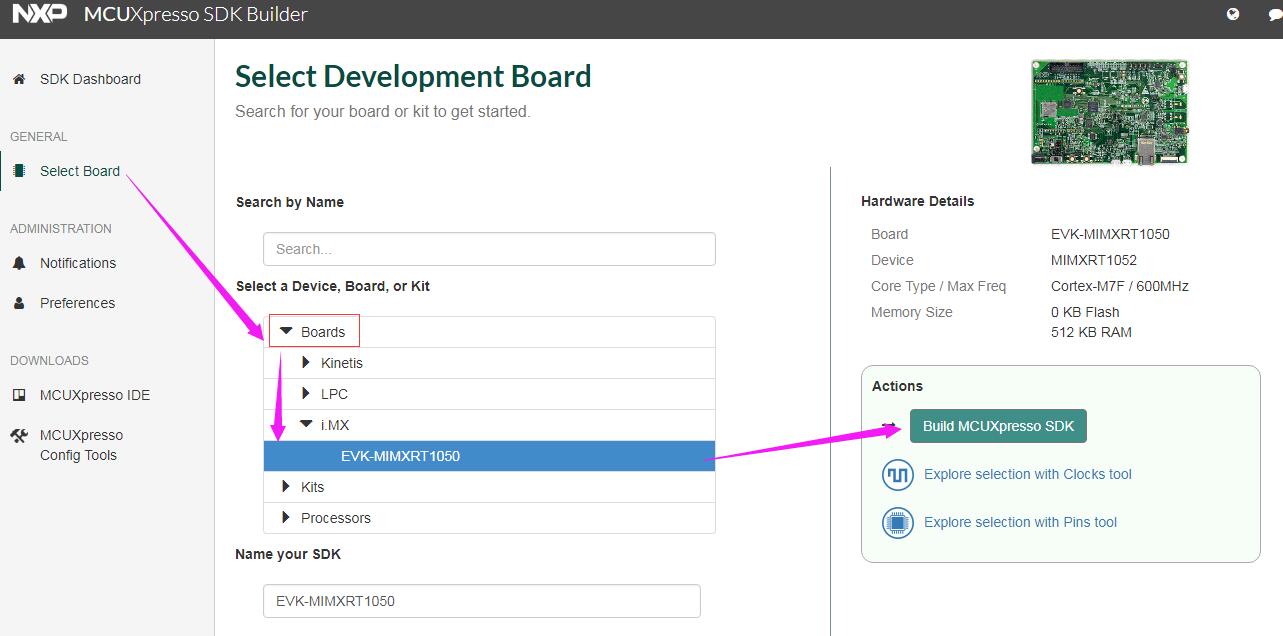Click the NXP logo in the header

click(40, 14)
